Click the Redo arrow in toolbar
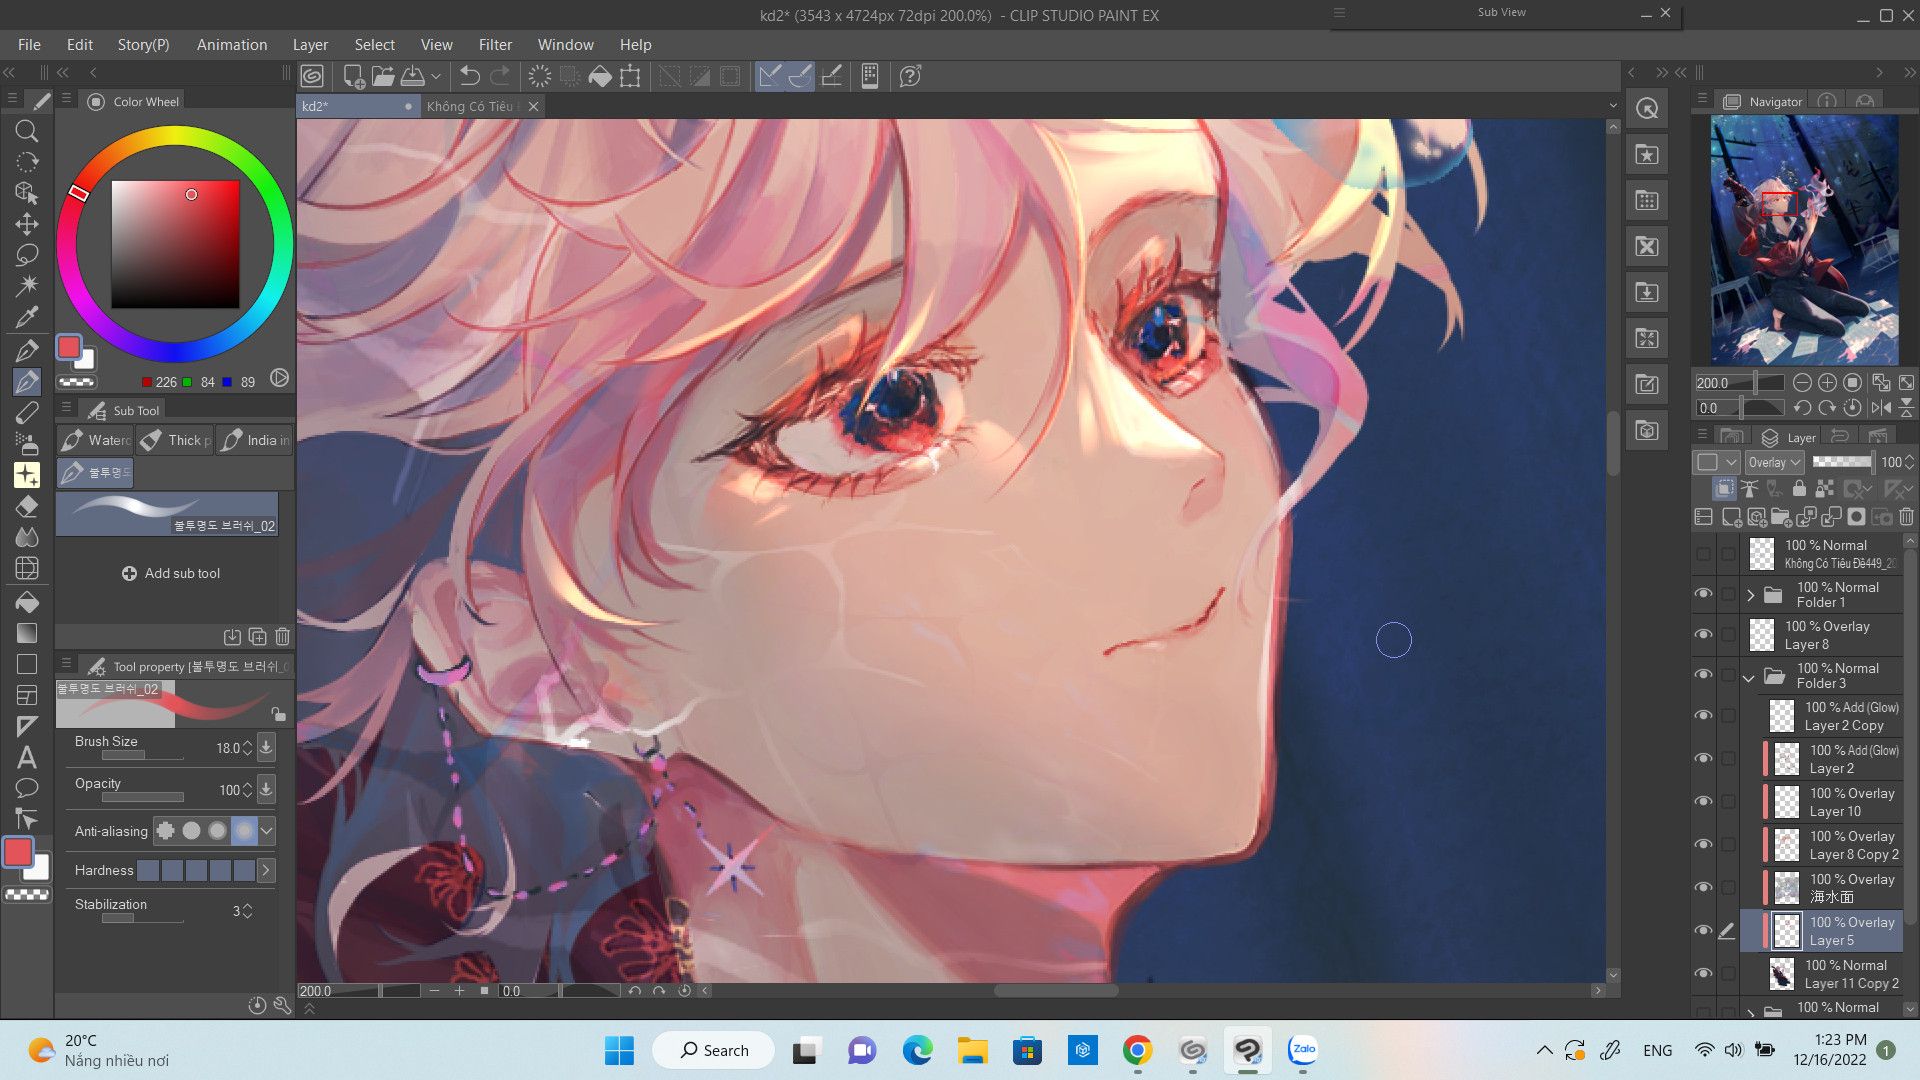Screen dimensions: 1920x1080 pos(500,76)
